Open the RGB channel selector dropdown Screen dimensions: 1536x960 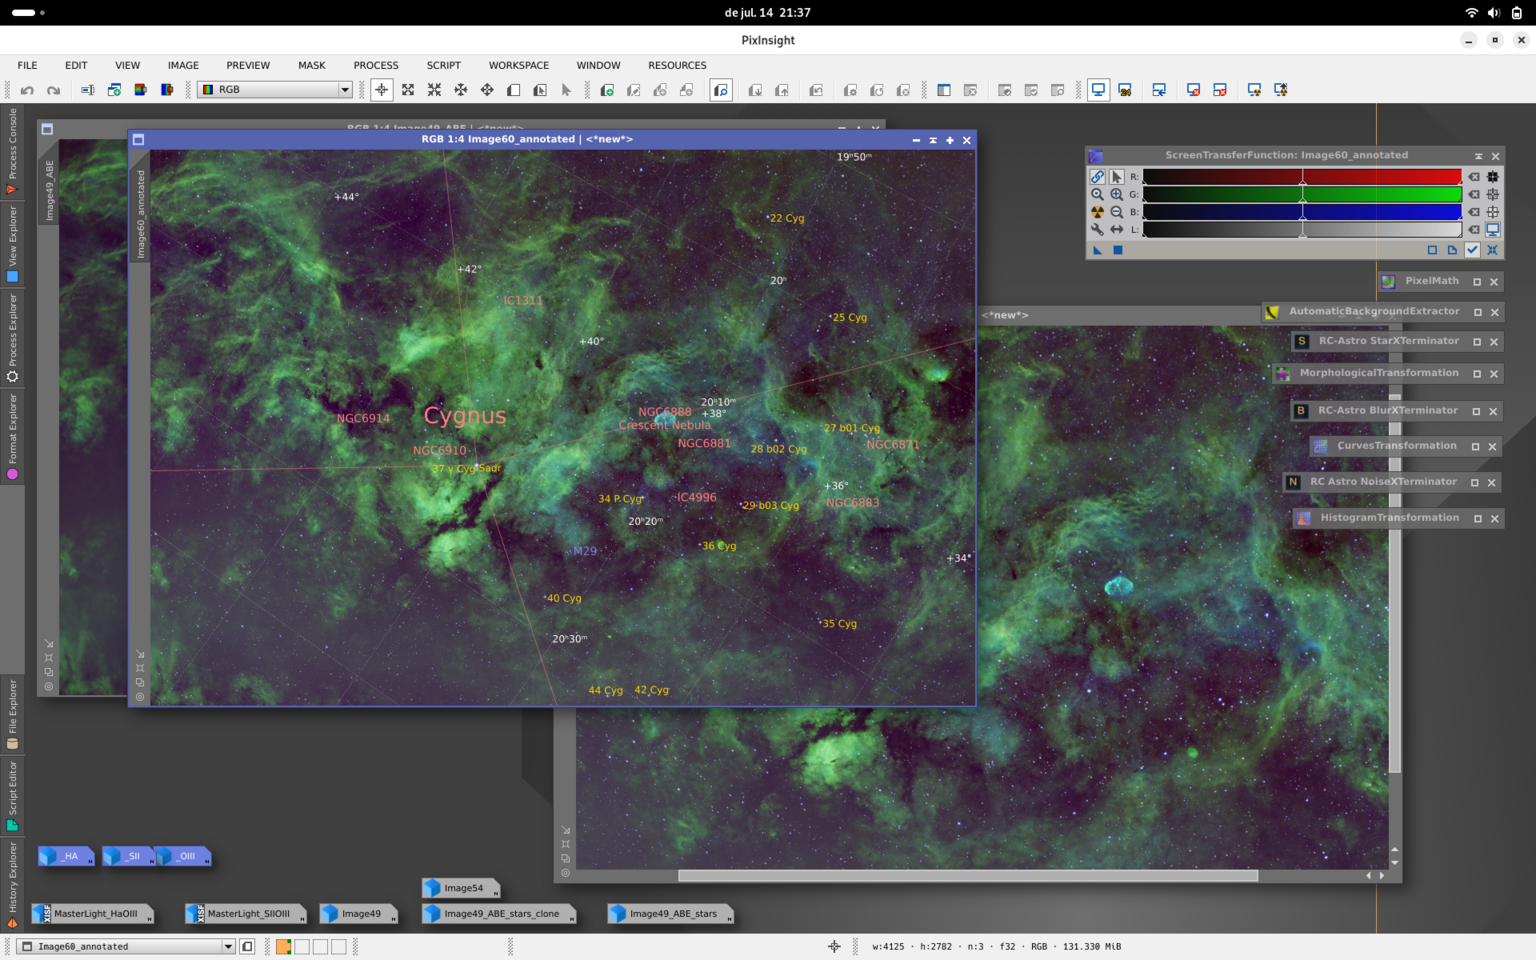(x=275, y=90)
